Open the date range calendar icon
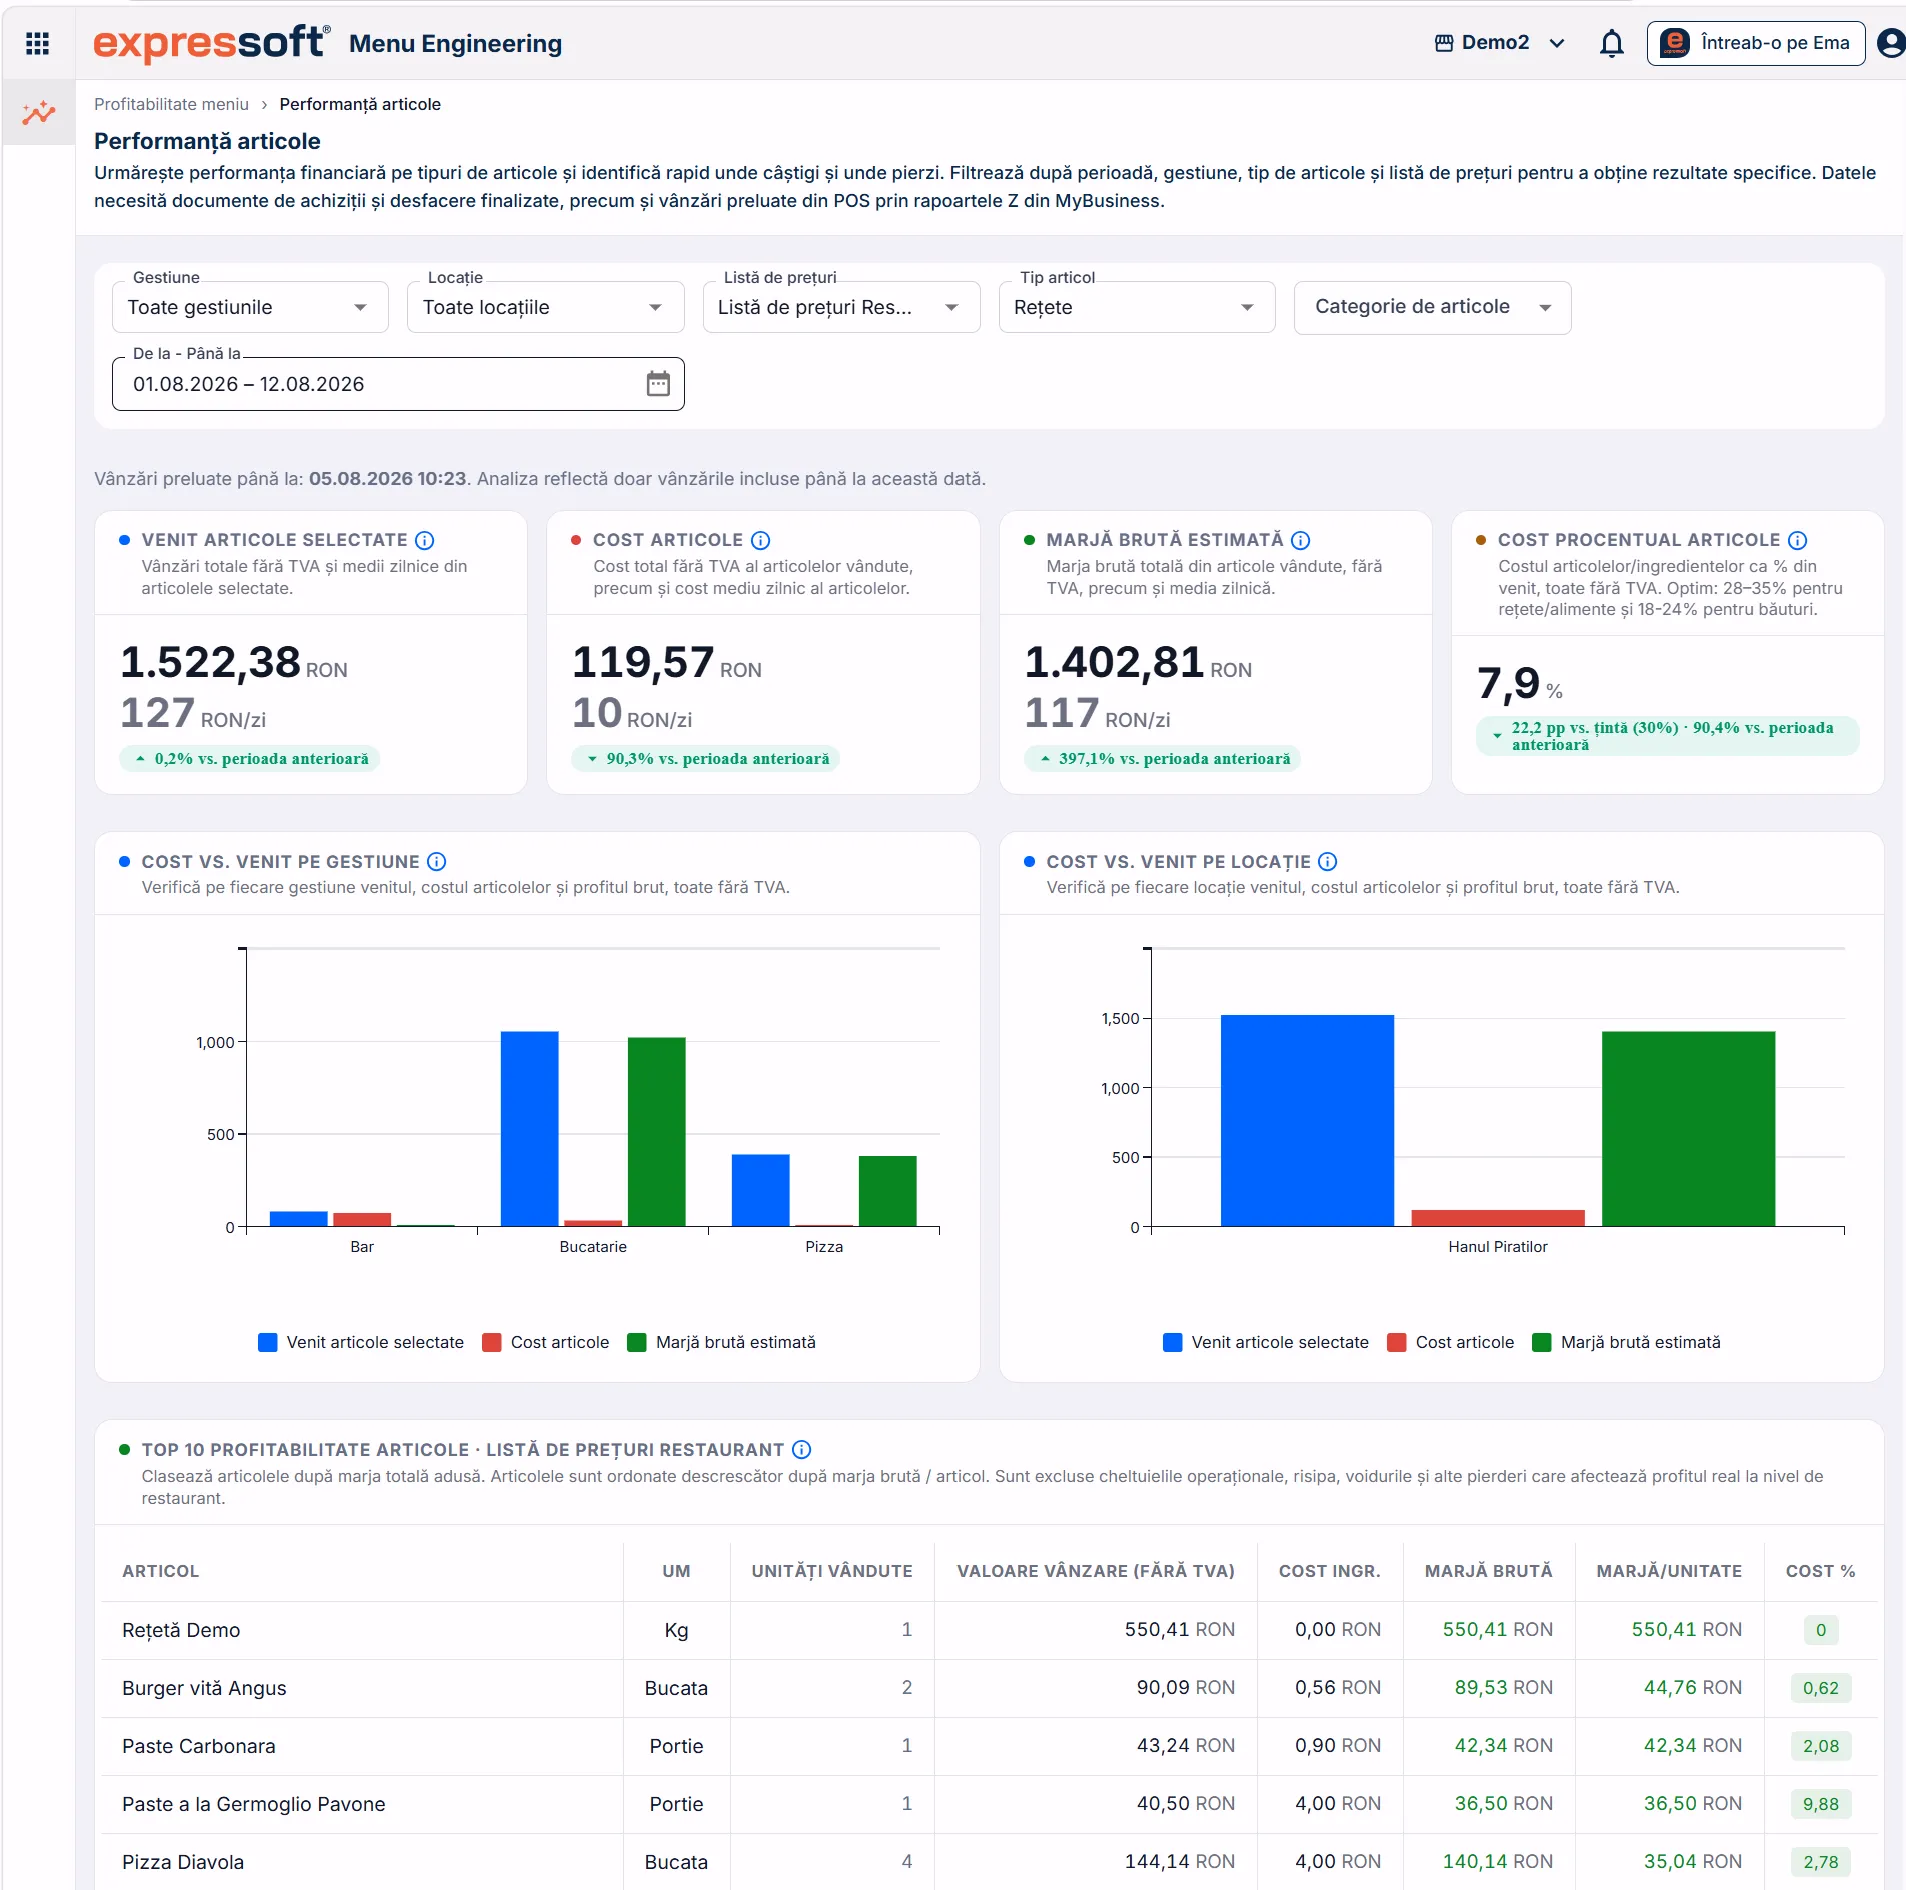The width and height of the screenshot is (1906, 1890). pyautogui.click(x=657, y=384)
